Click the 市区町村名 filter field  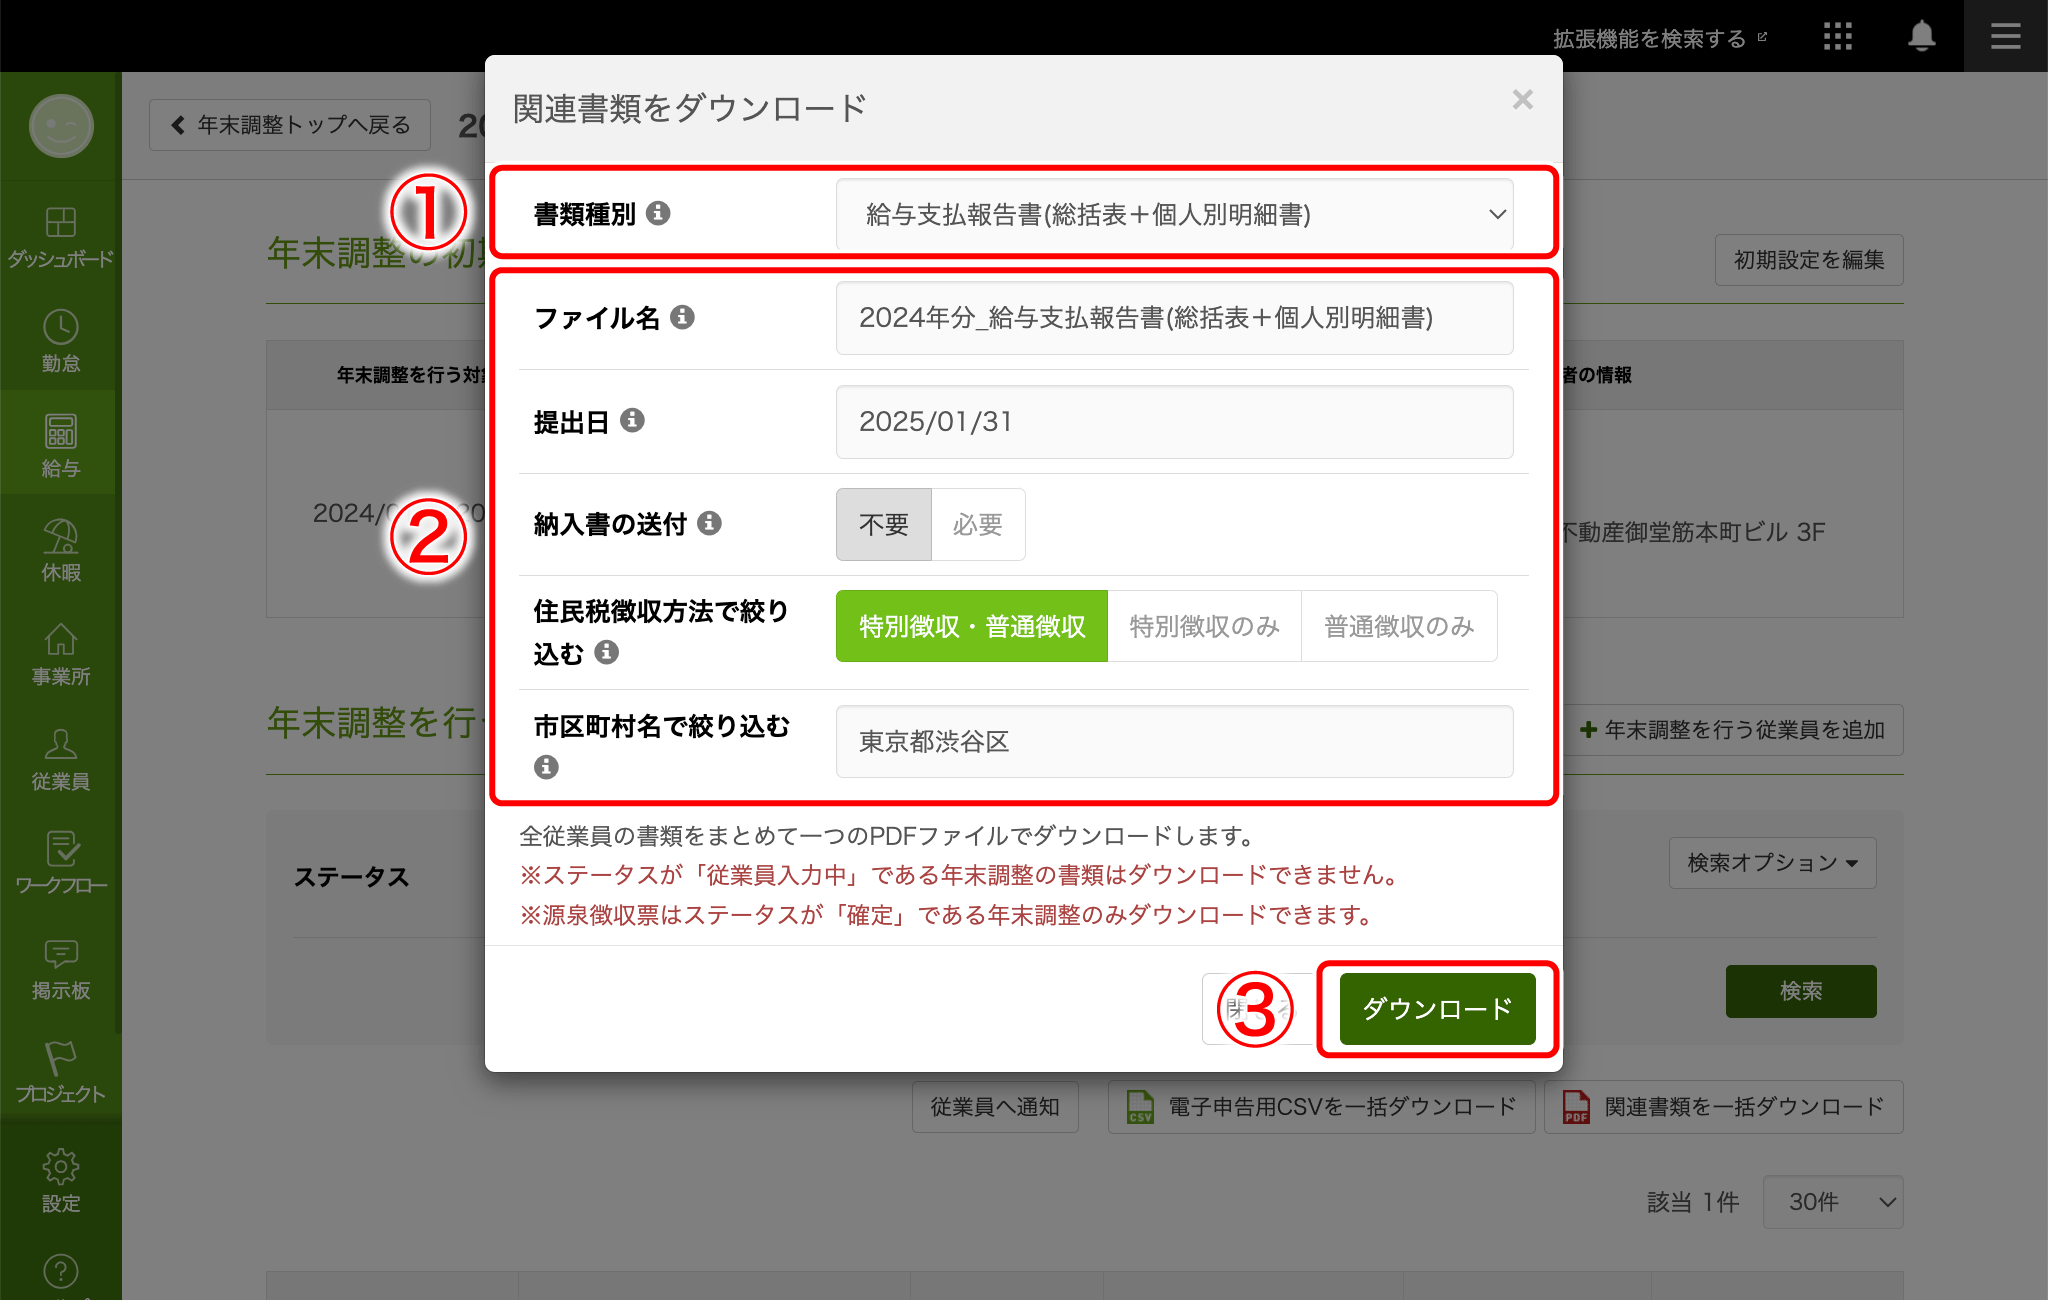(1174, 742)
